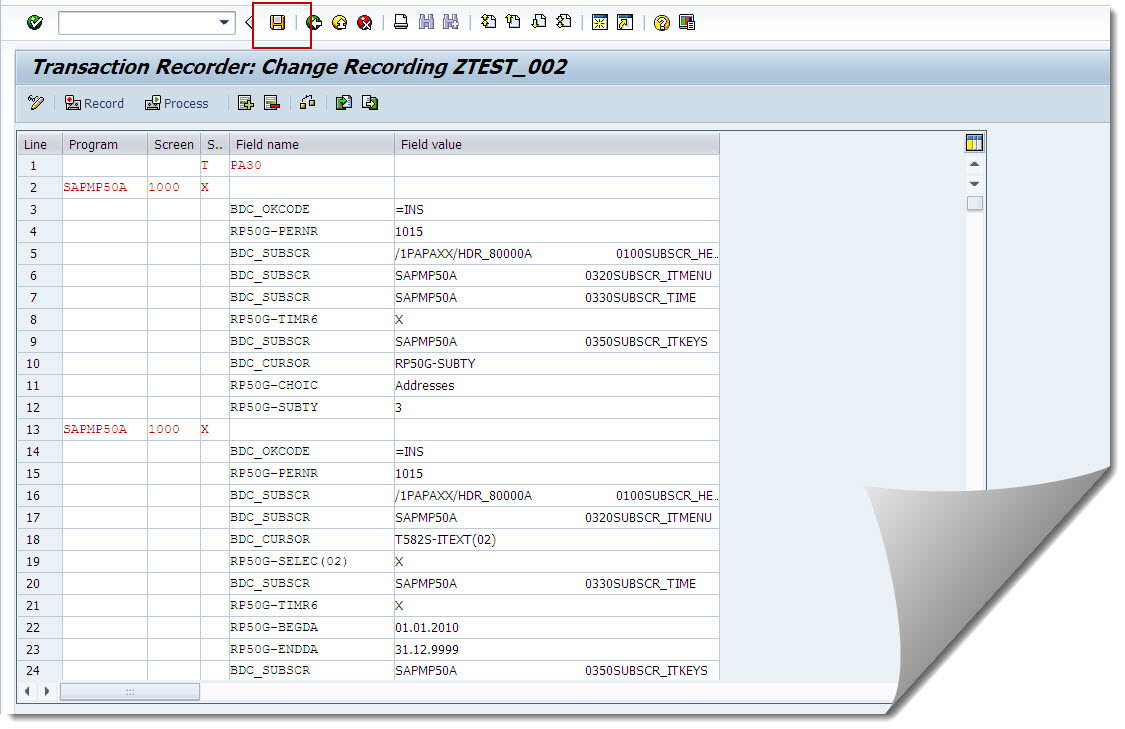
Task: Export the recording with the export icon
Action: (x=369, y=103)
